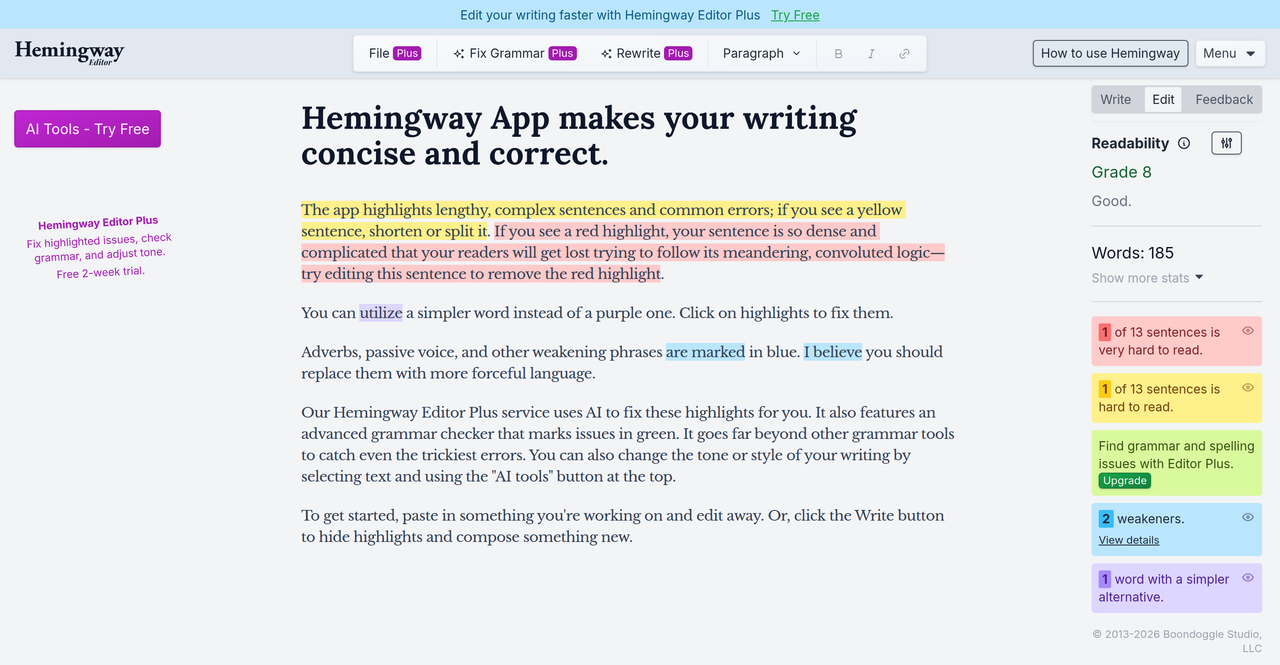
Task: Toggle eye icon for hard to read sentences
Action: [1248, 387]
